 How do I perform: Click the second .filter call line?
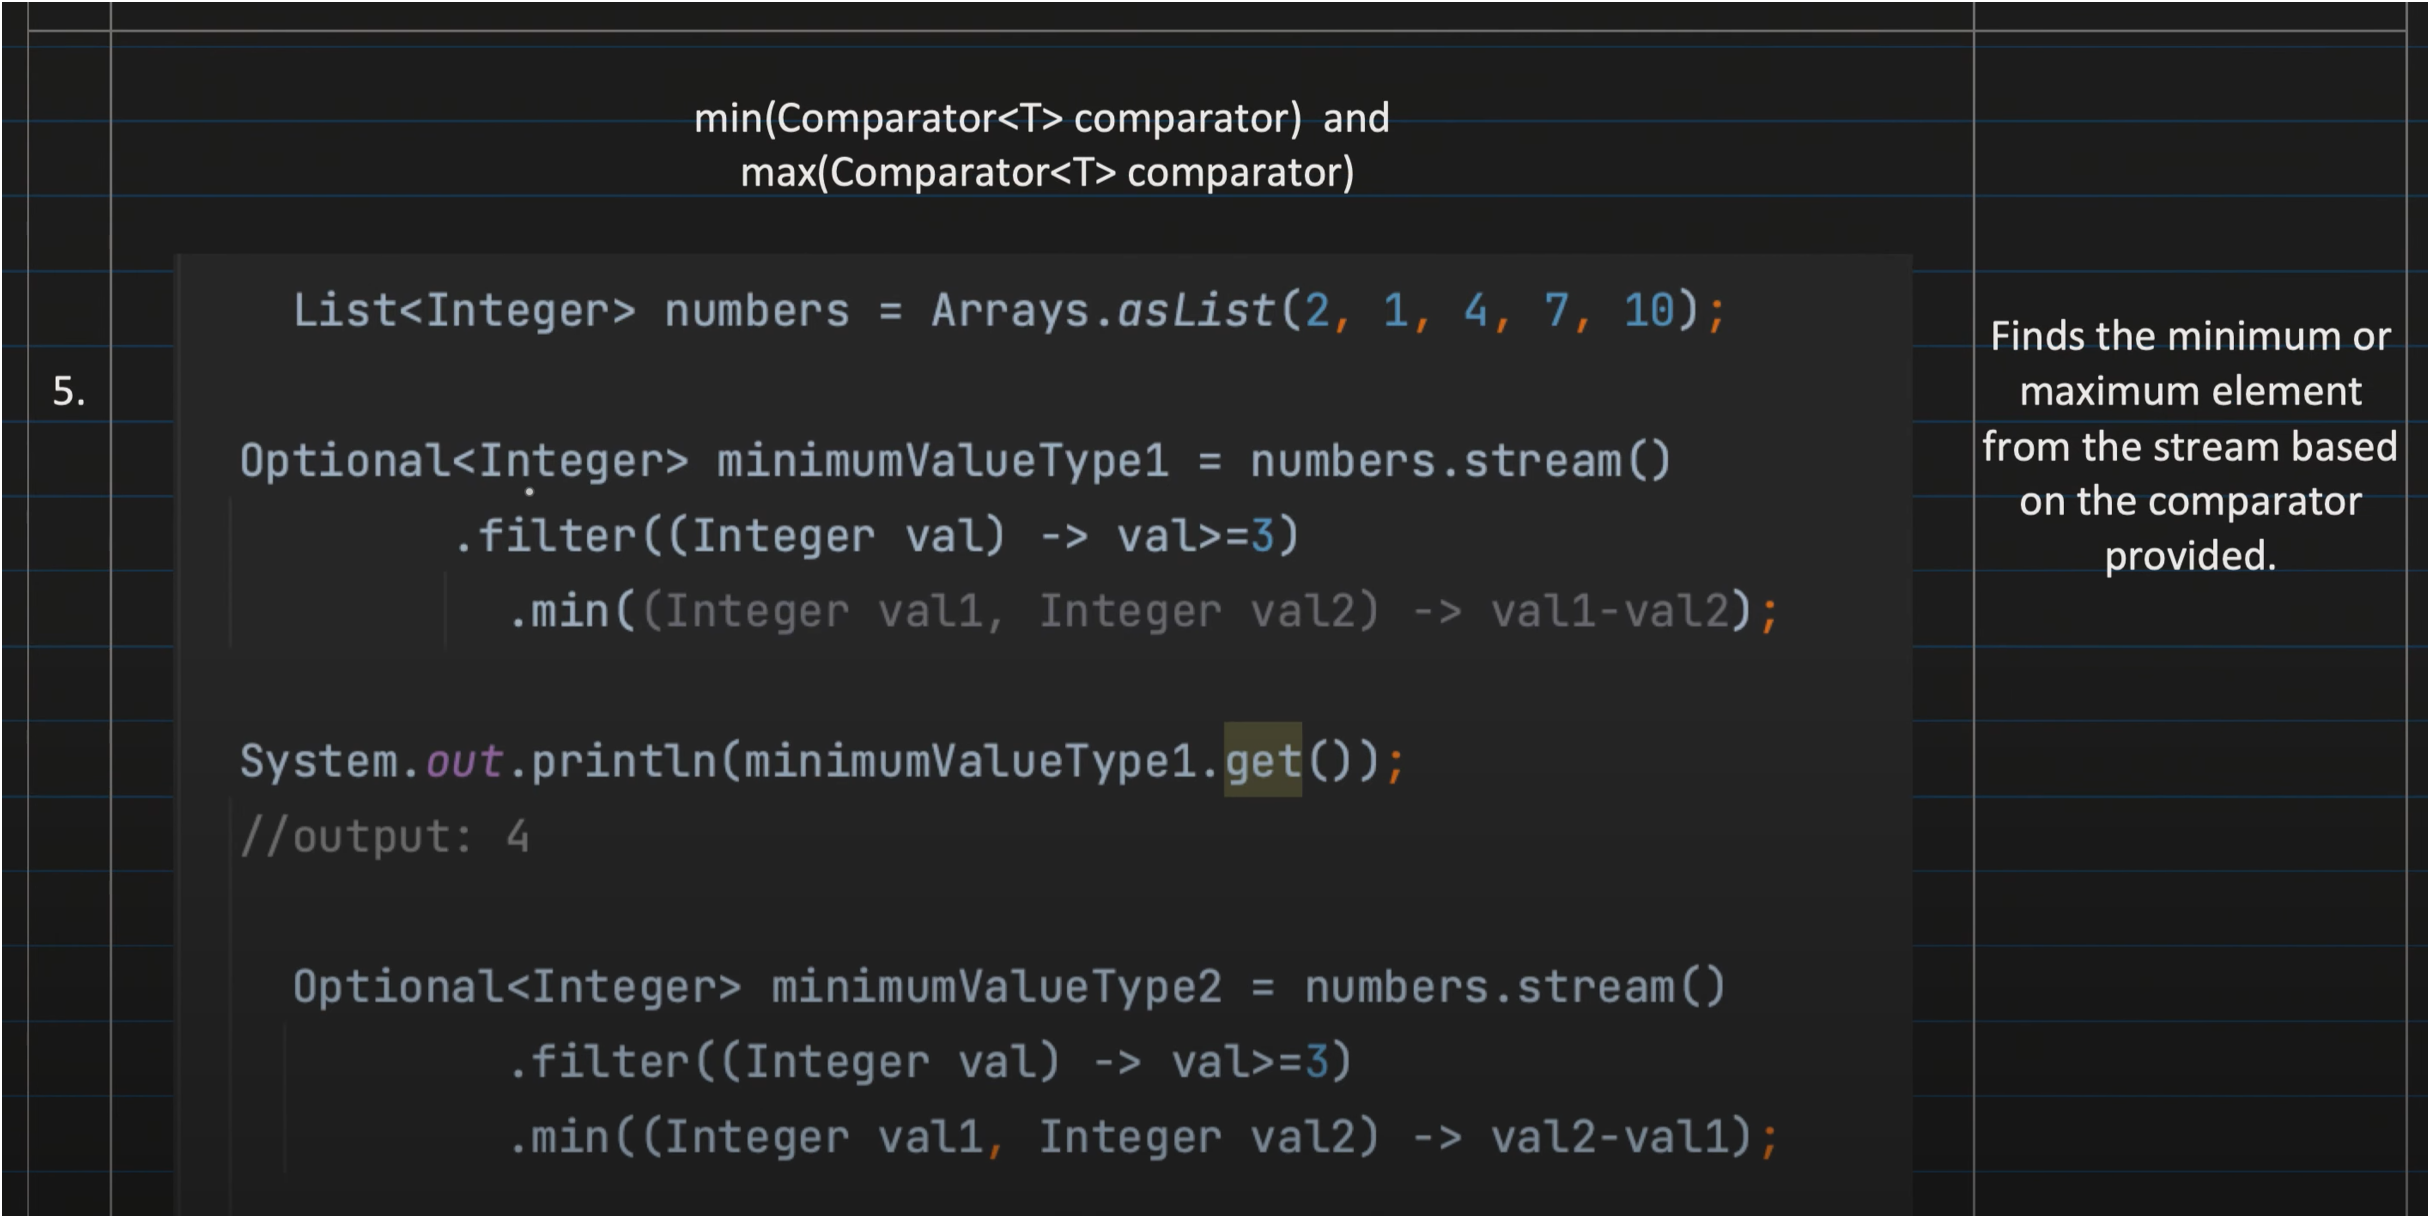(x=929, y=1062)
